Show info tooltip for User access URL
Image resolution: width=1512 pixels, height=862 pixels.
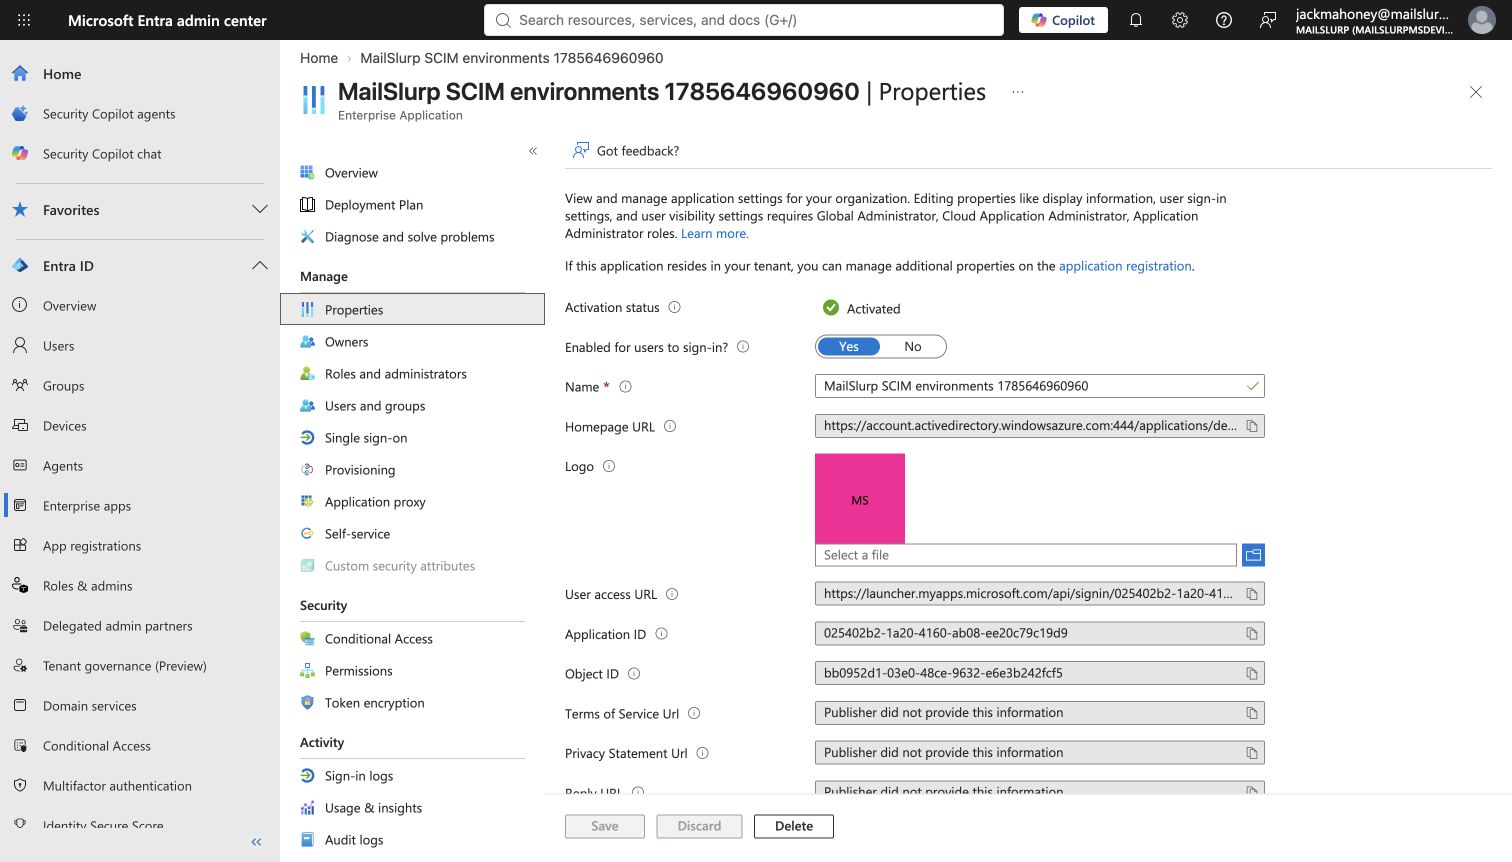(672, 594)
